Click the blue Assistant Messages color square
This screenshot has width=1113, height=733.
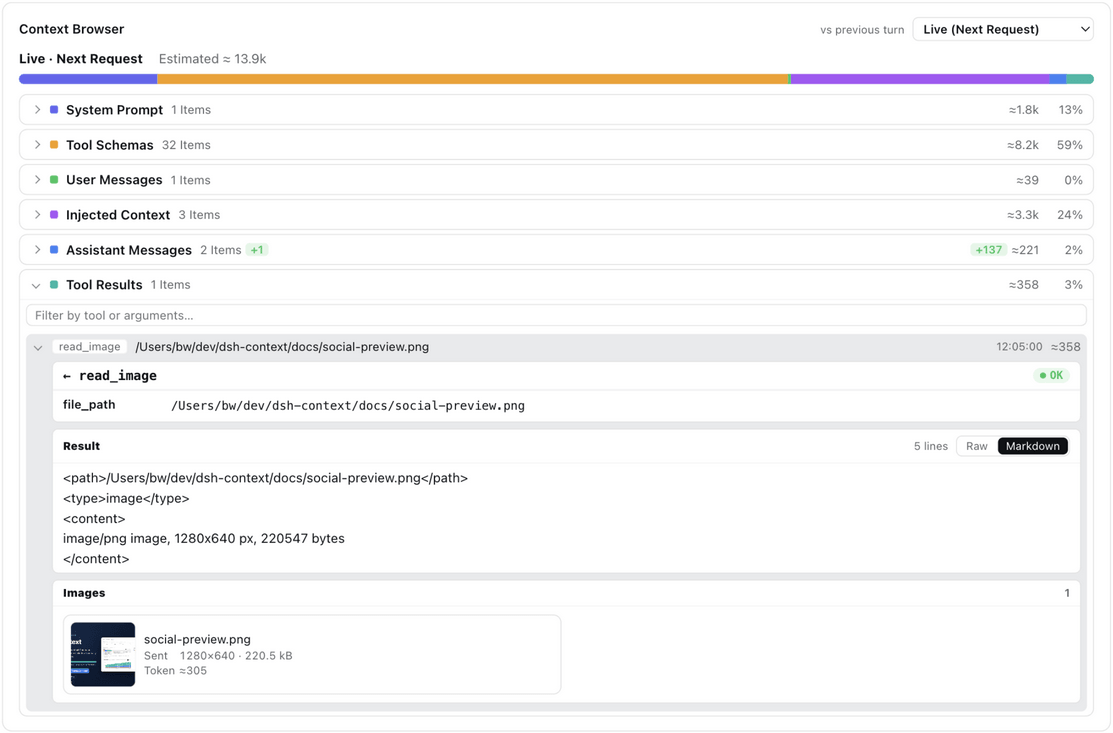[54, 250]
